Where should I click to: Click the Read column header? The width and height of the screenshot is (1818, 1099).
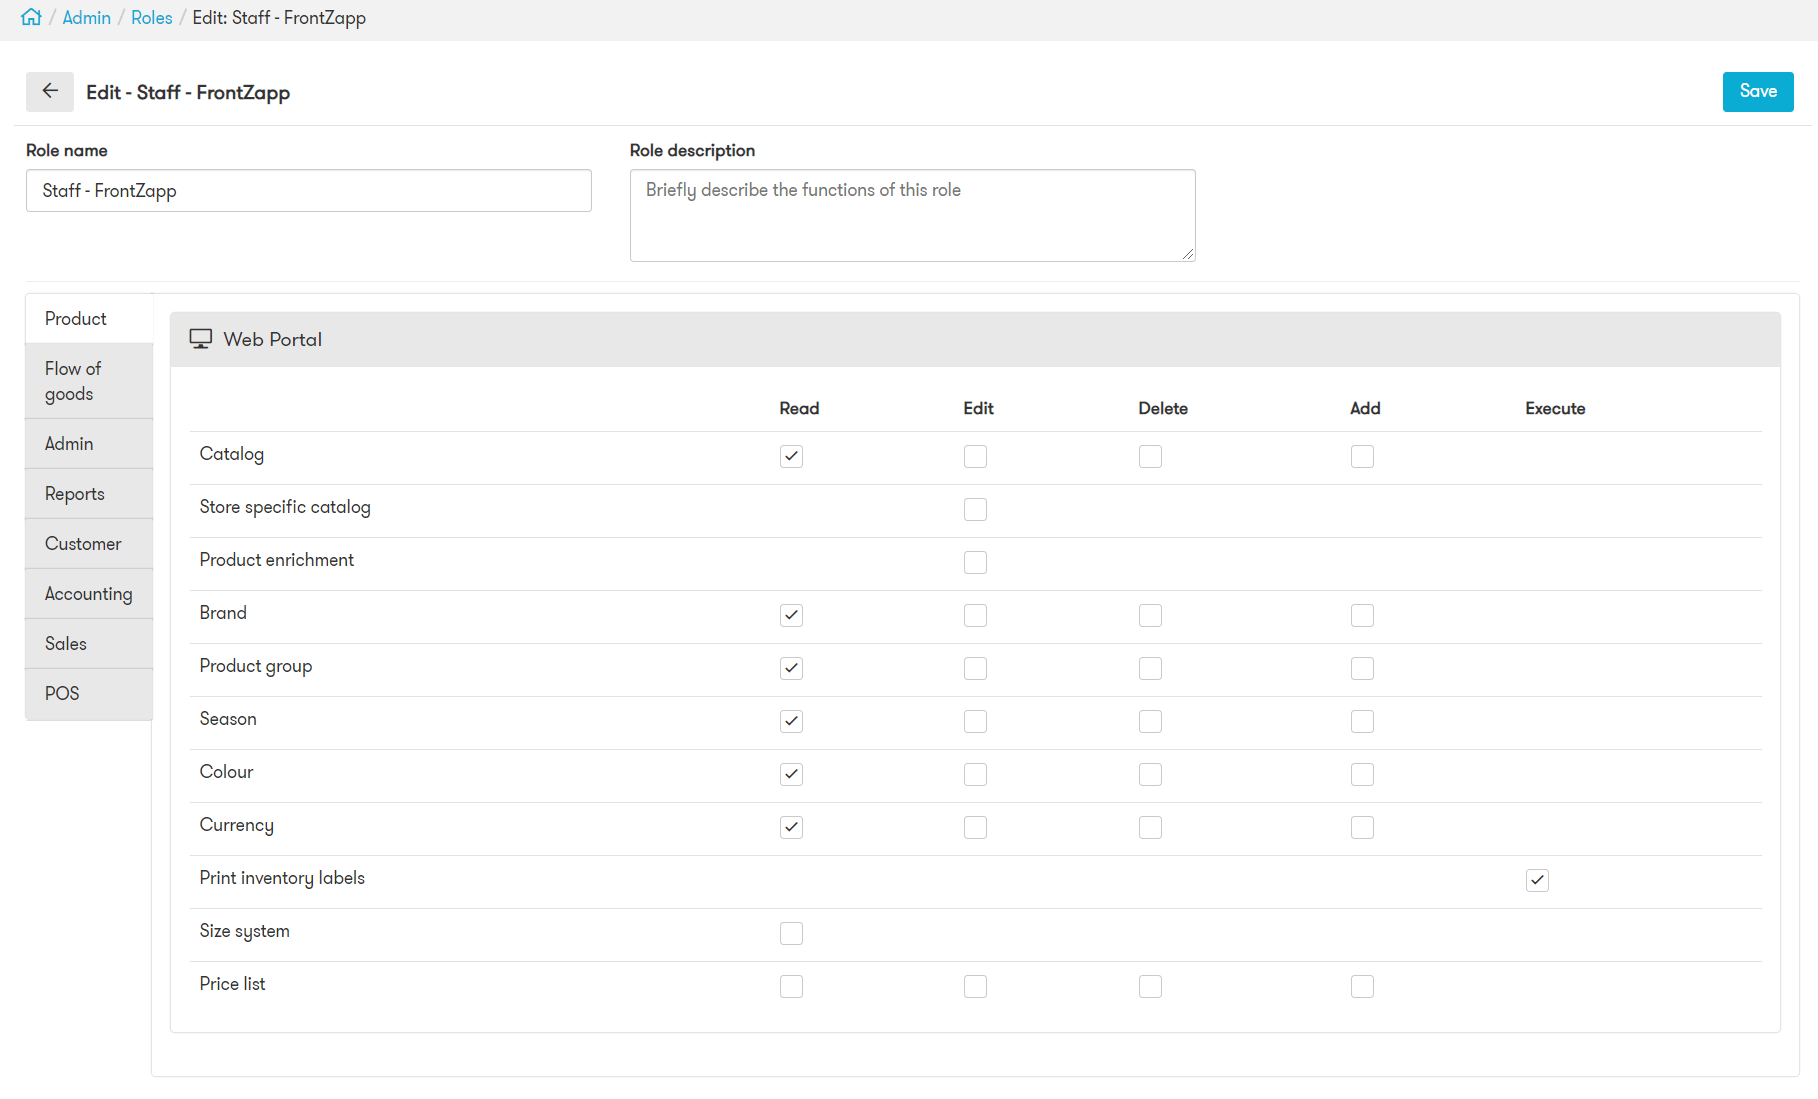pos(799,408)
